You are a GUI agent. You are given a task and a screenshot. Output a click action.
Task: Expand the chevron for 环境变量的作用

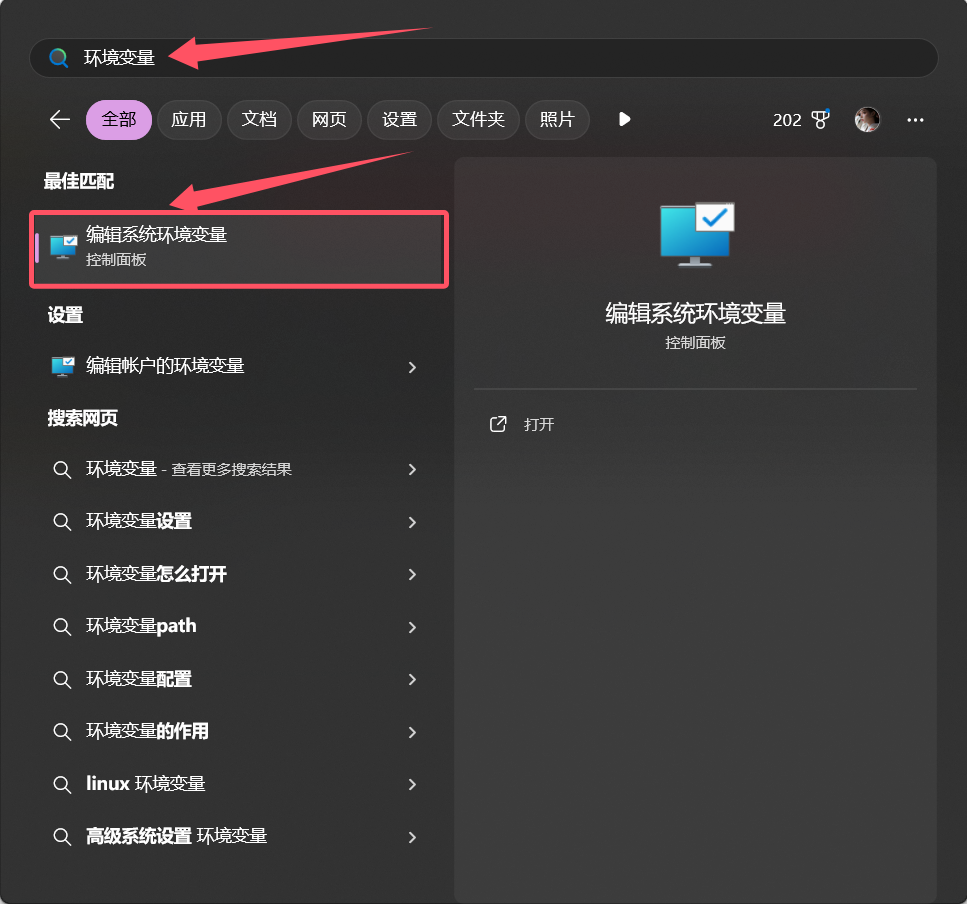[413, 732]
